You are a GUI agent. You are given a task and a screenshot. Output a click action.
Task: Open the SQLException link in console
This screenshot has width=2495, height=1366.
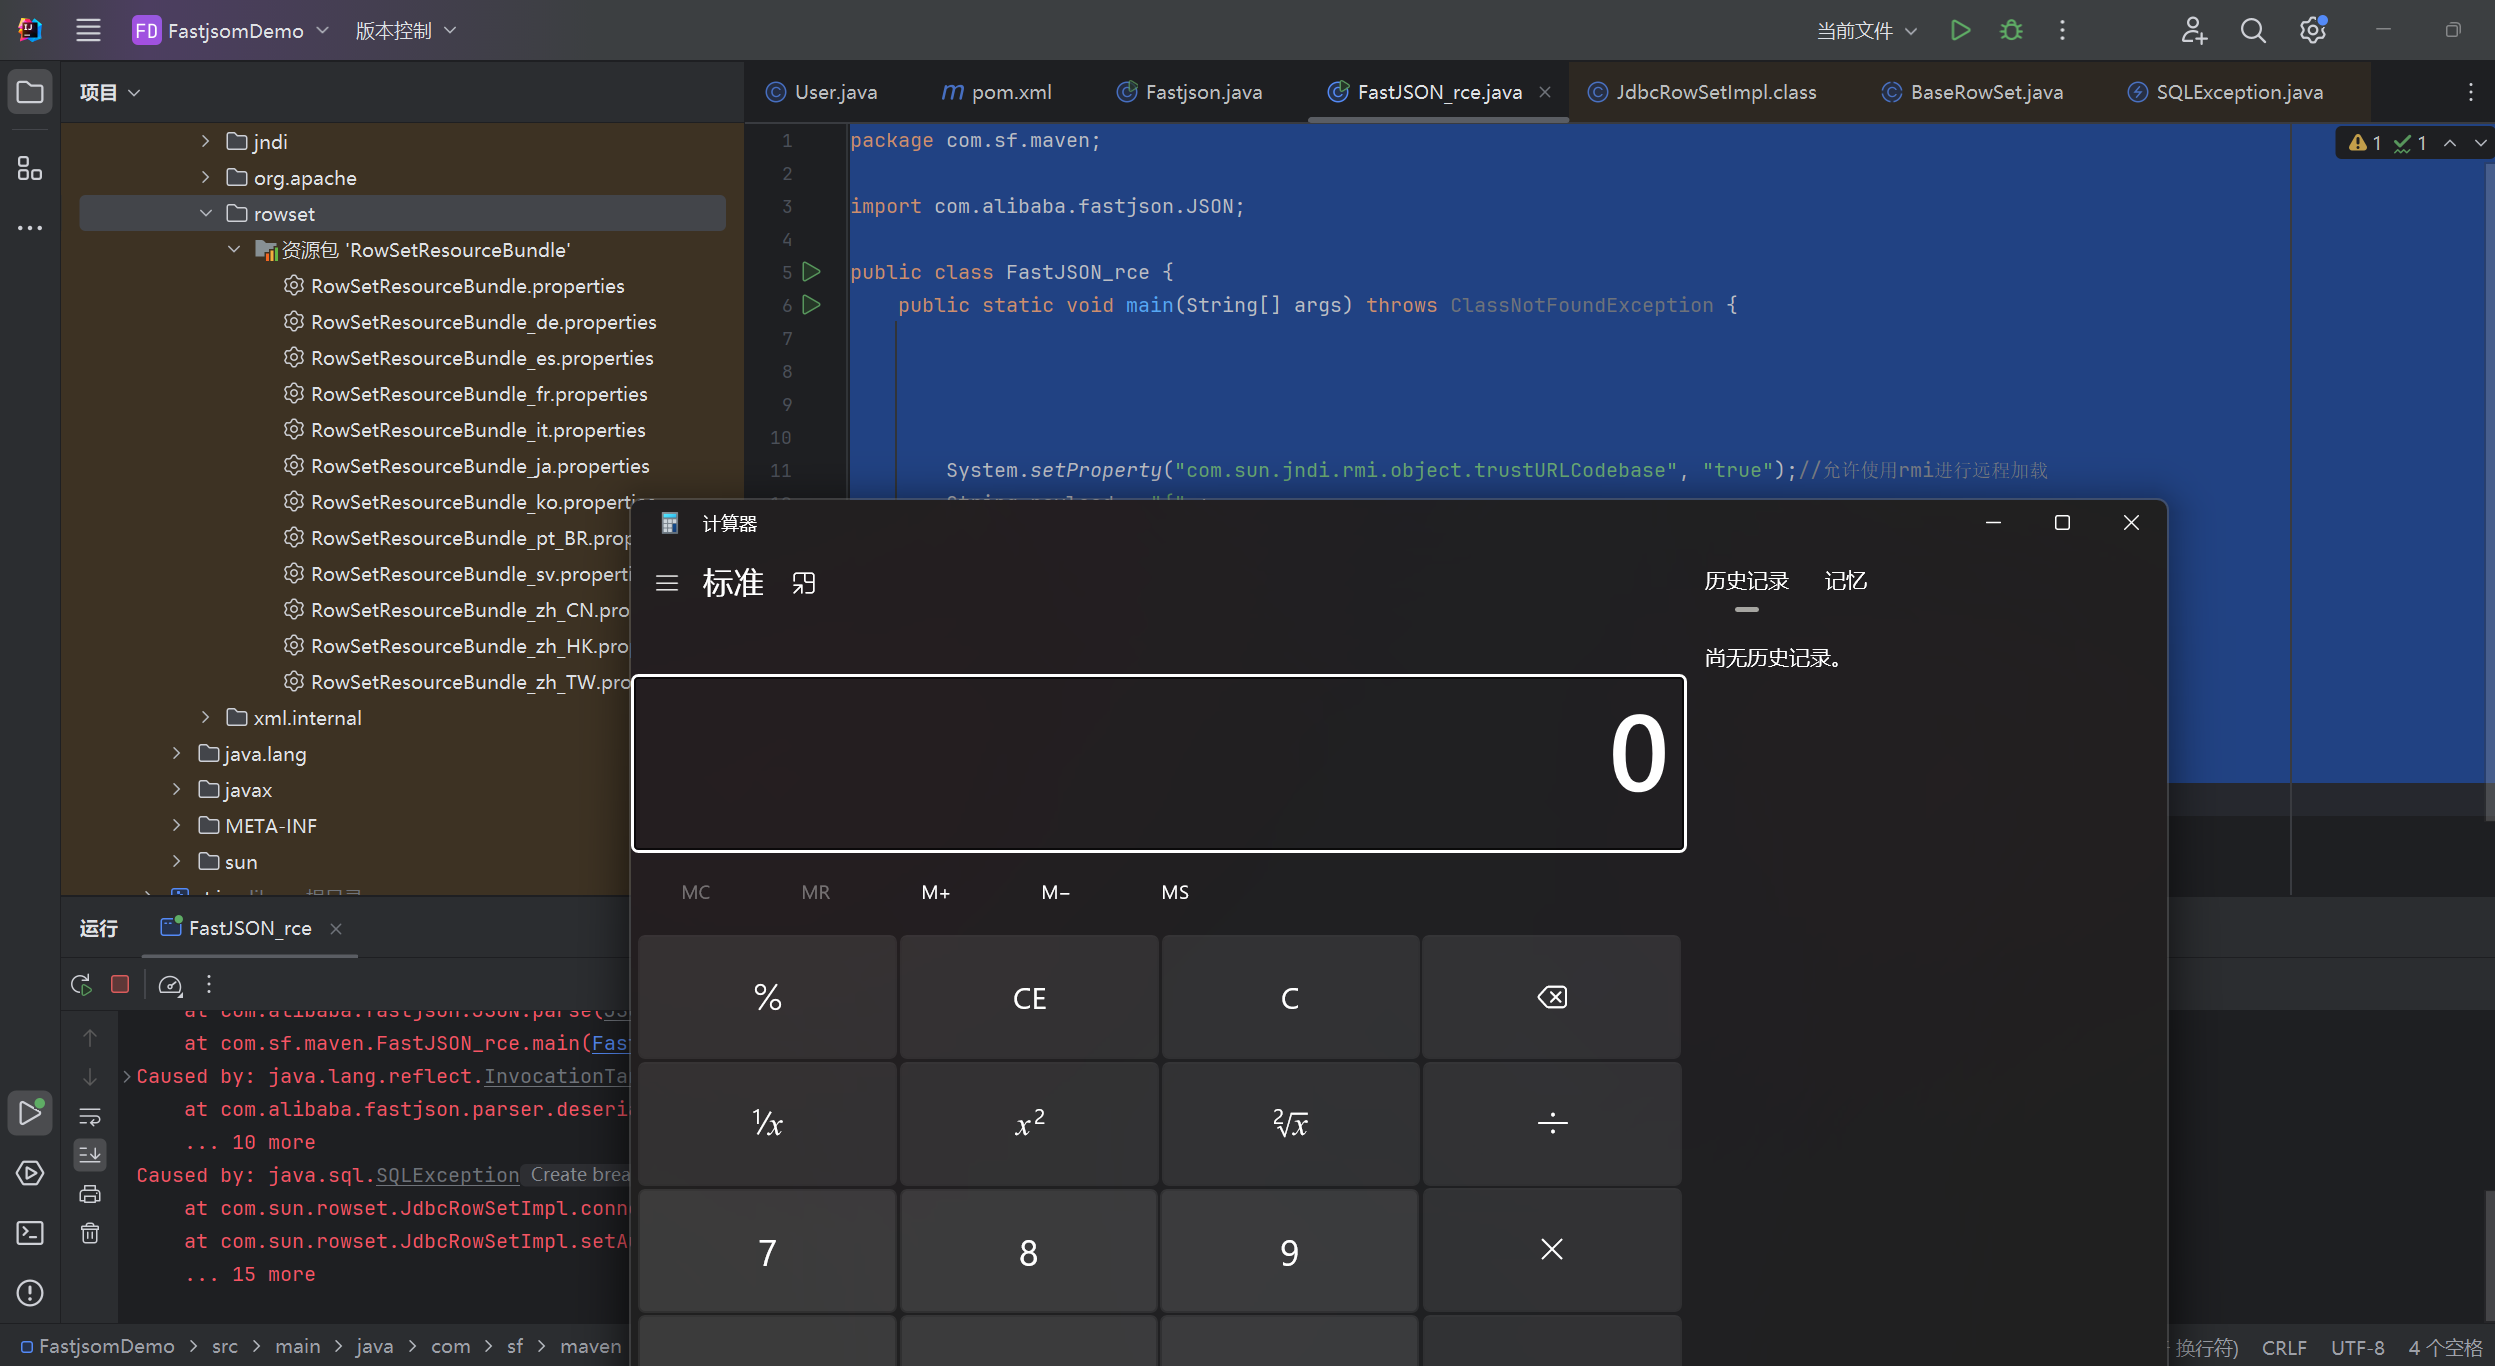(x=447, y=1175)
